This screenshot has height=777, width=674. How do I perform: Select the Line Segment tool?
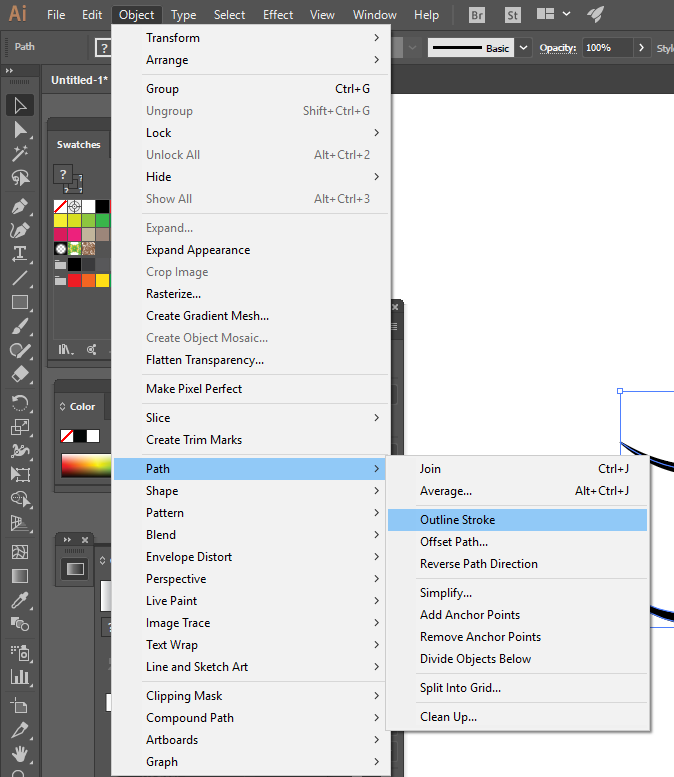point(20,278)
